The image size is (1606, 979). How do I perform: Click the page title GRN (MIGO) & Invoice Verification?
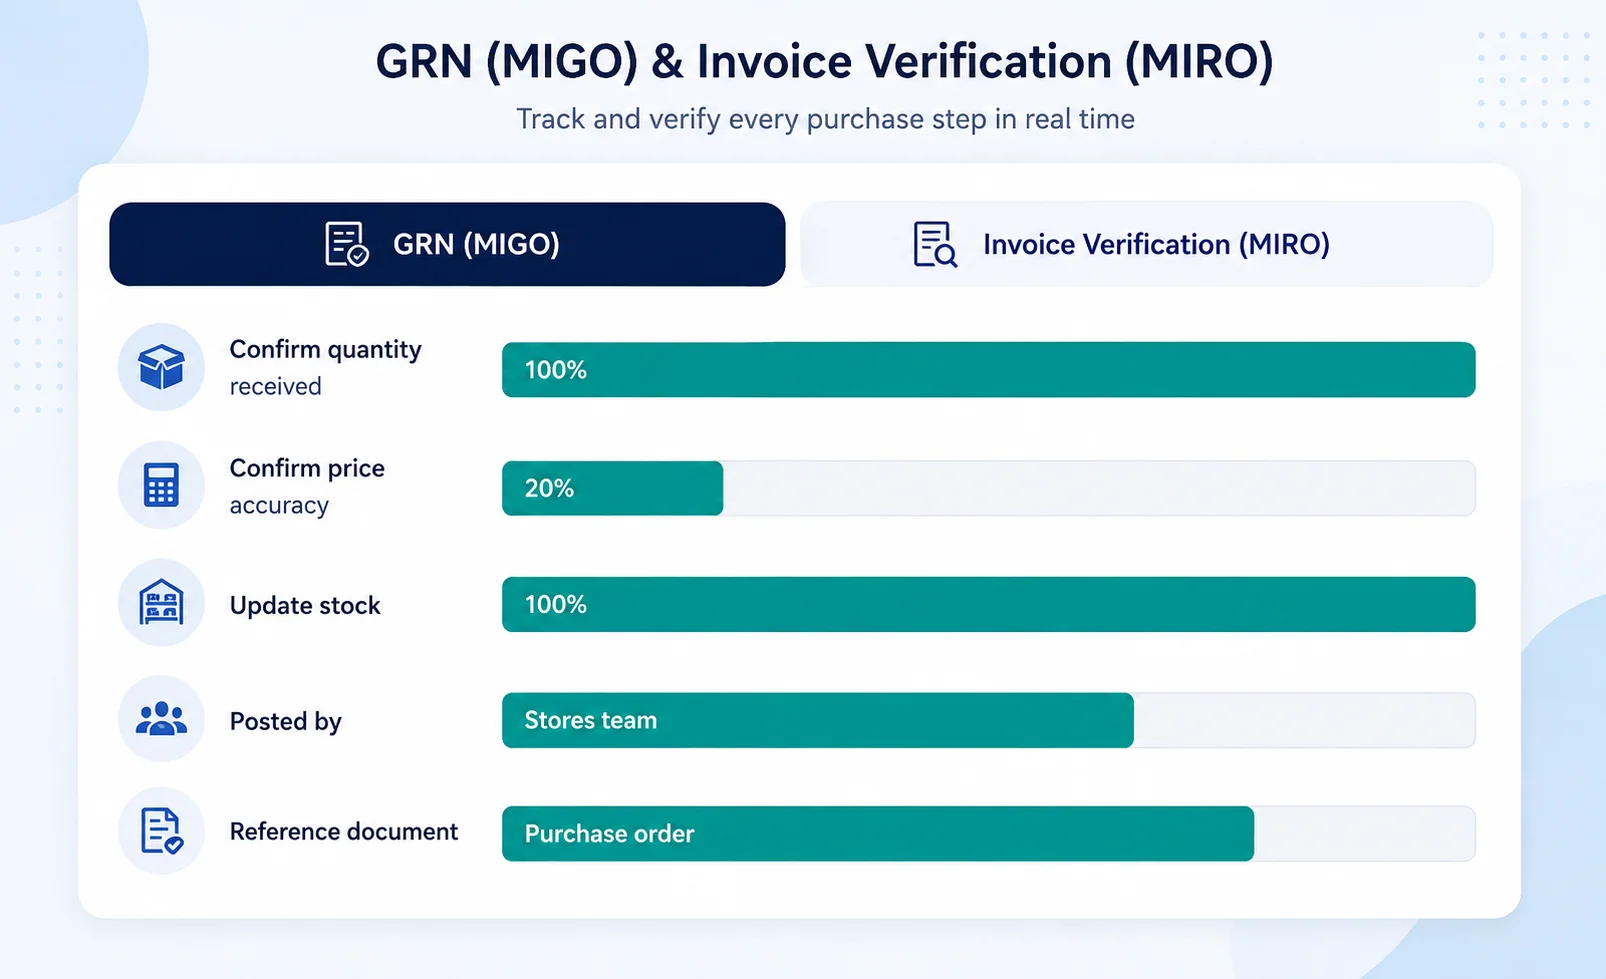tap(824, 61)
